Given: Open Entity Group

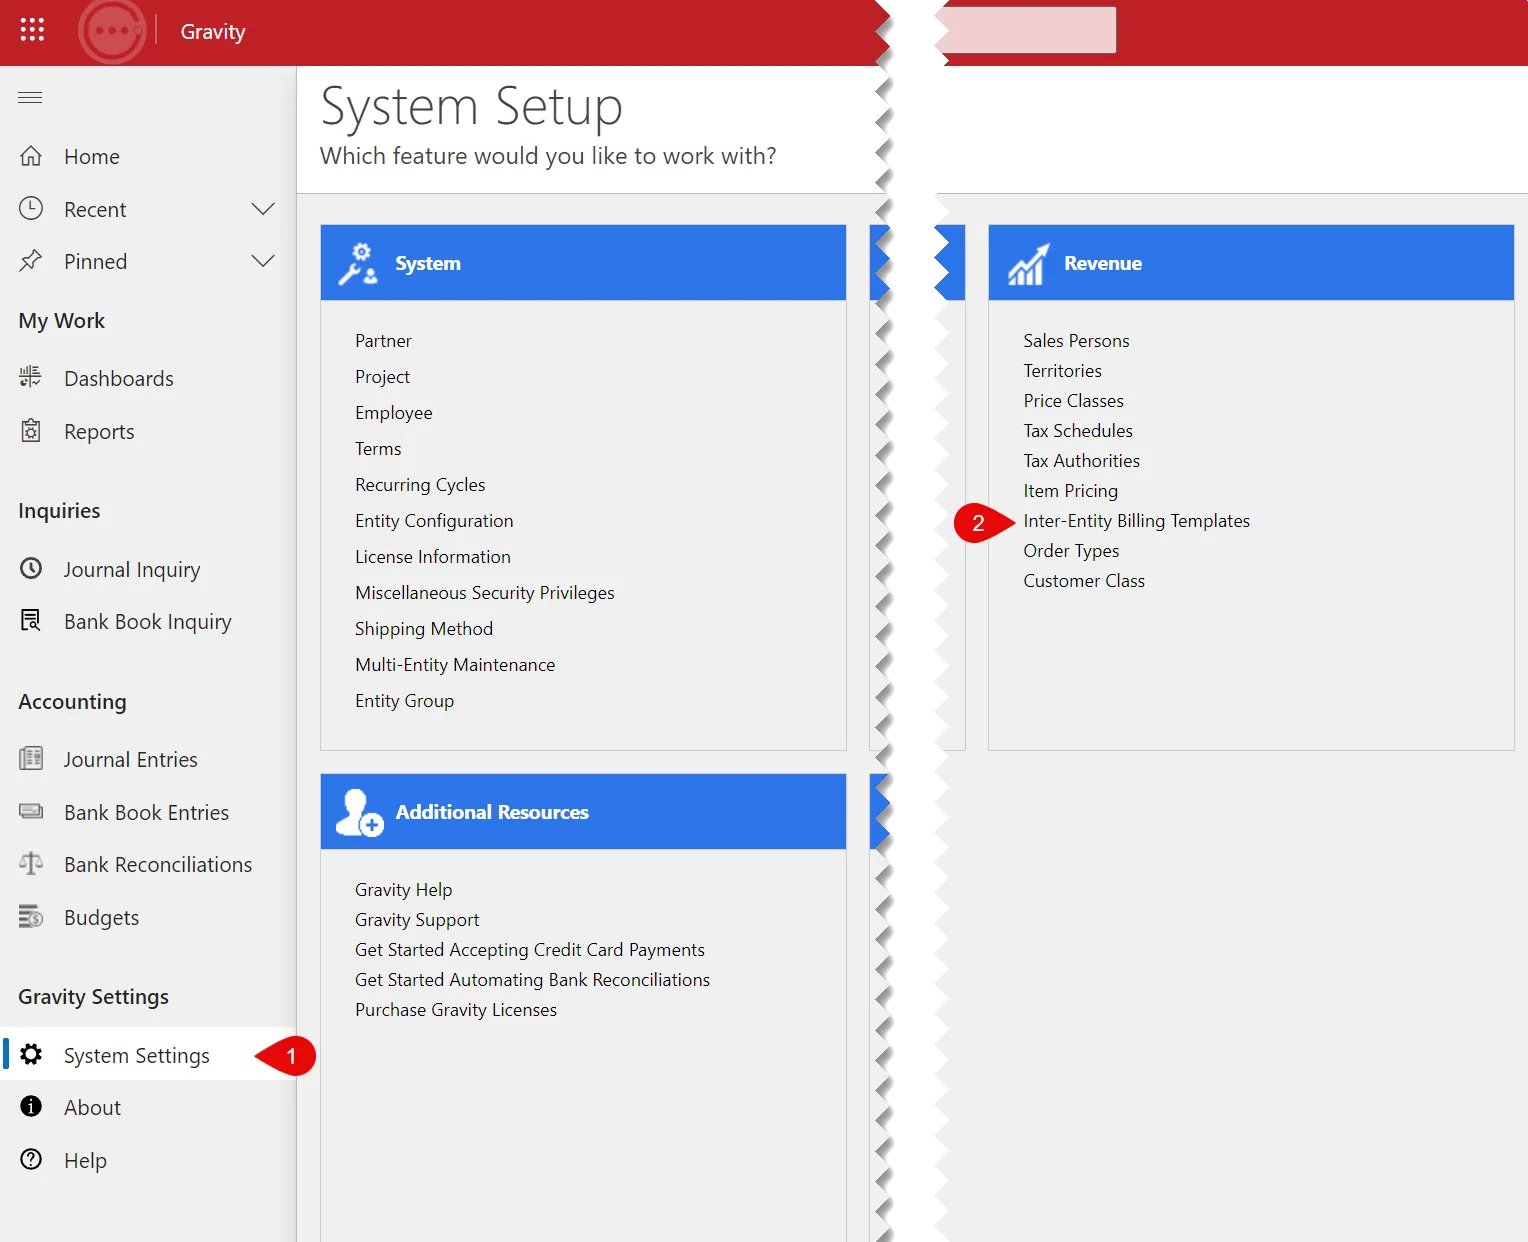Looking at the screenshot, I should click(404, 701).
